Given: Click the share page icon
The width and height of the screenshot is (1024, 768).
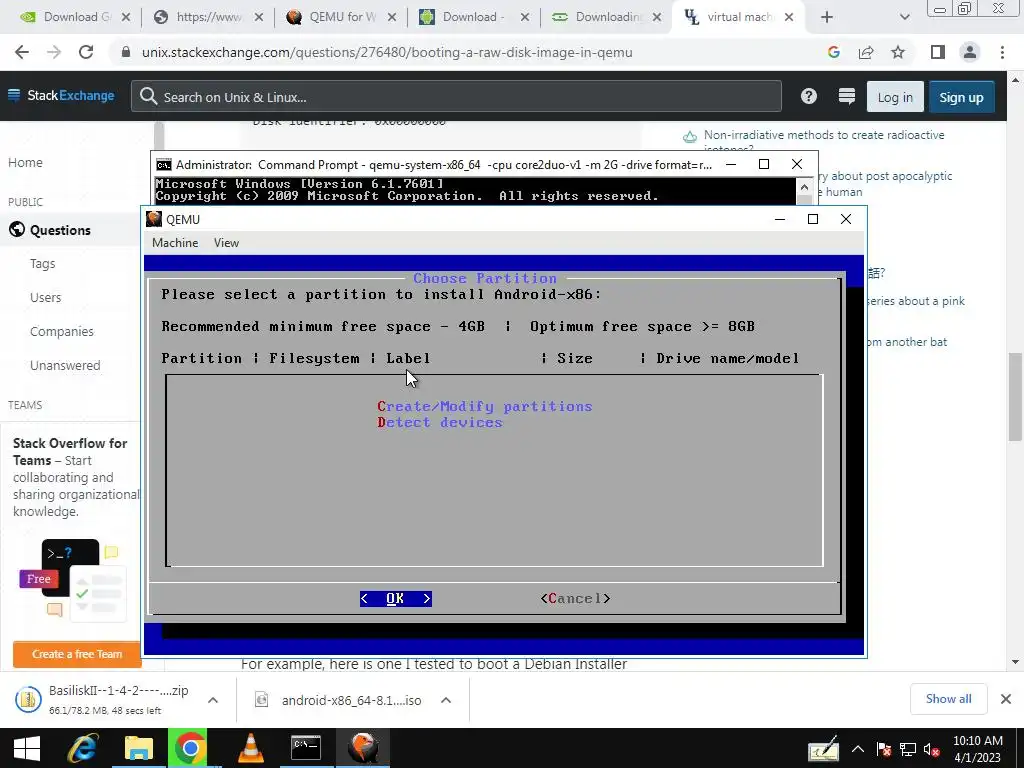Looking at the screenshot, I should tap(866, 52).
